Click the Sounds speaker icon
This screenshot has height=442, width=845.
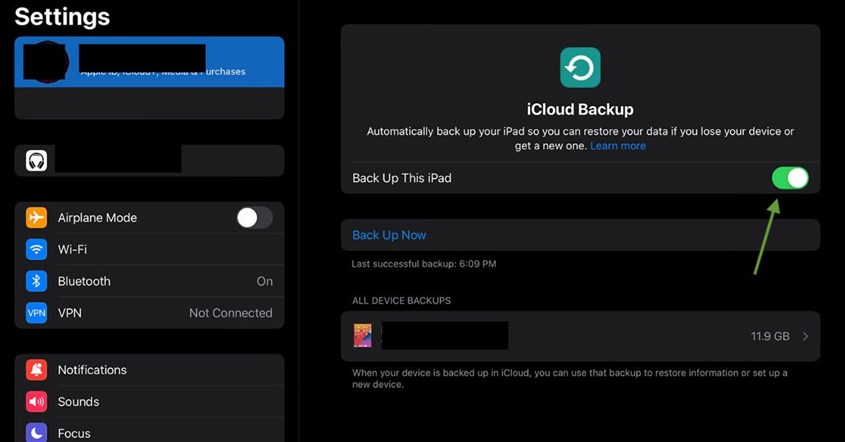(37, 402)
